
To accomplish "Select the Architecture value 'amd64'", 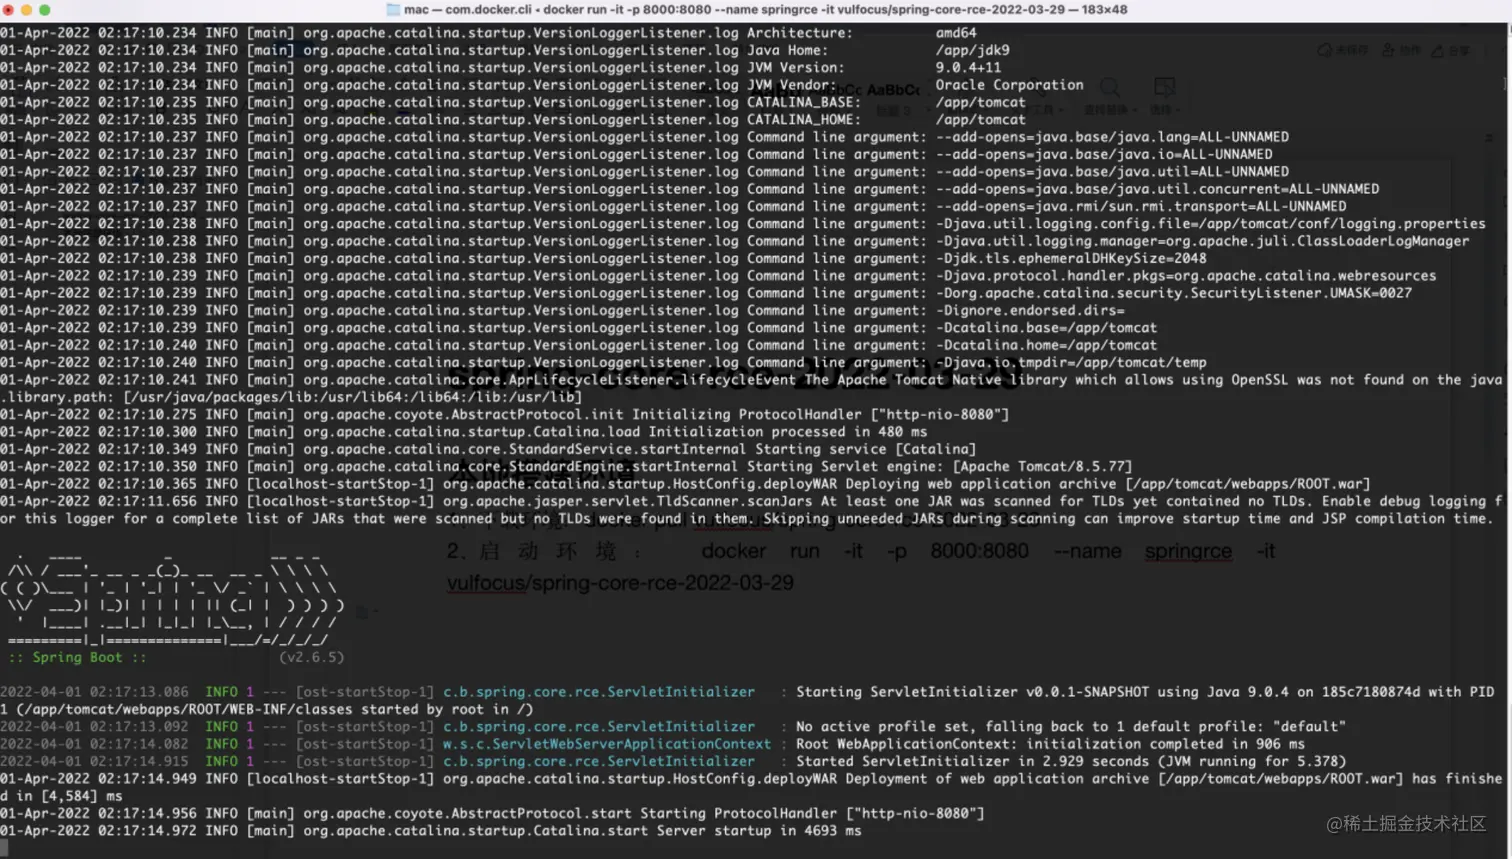I will pos(956,33).
